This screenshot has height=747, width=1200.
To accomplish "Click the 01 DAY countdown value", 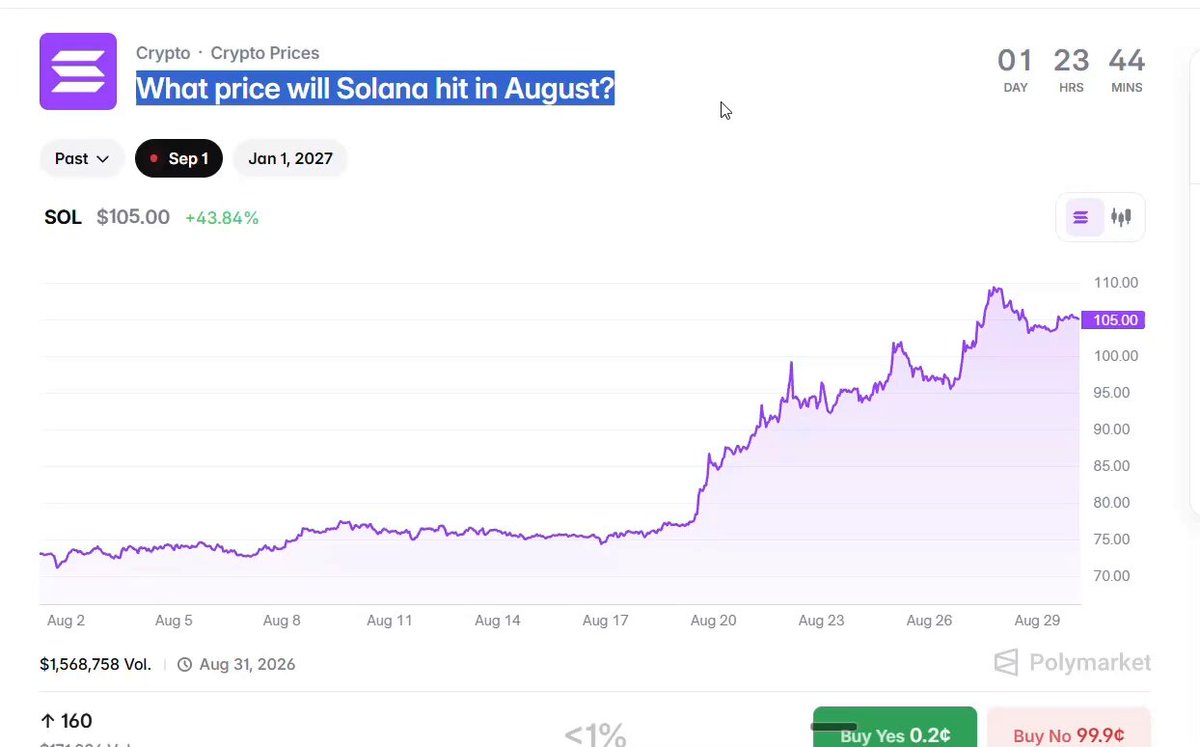I will [x=1015, y=69].
